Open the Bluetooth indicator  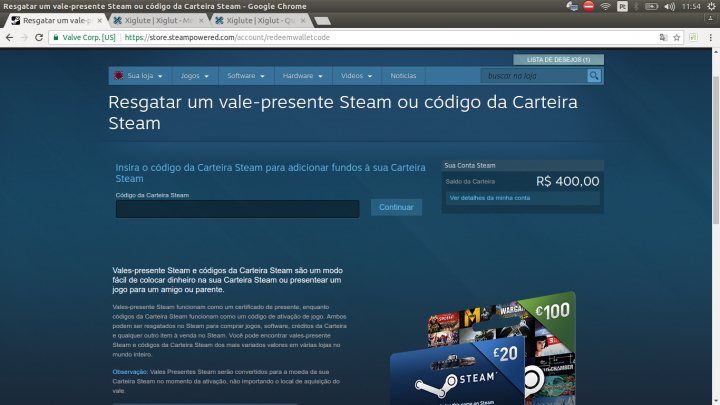tap(636, 6)
